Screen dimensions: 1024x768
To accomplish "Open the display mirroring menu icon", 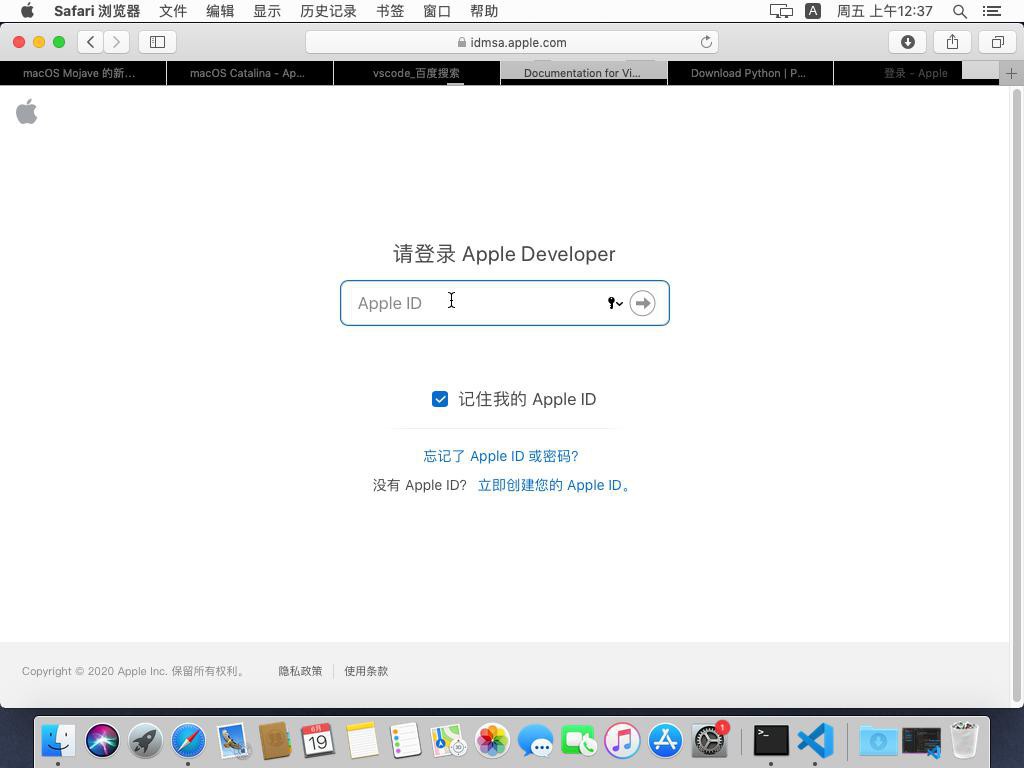I will pos(781,11).
